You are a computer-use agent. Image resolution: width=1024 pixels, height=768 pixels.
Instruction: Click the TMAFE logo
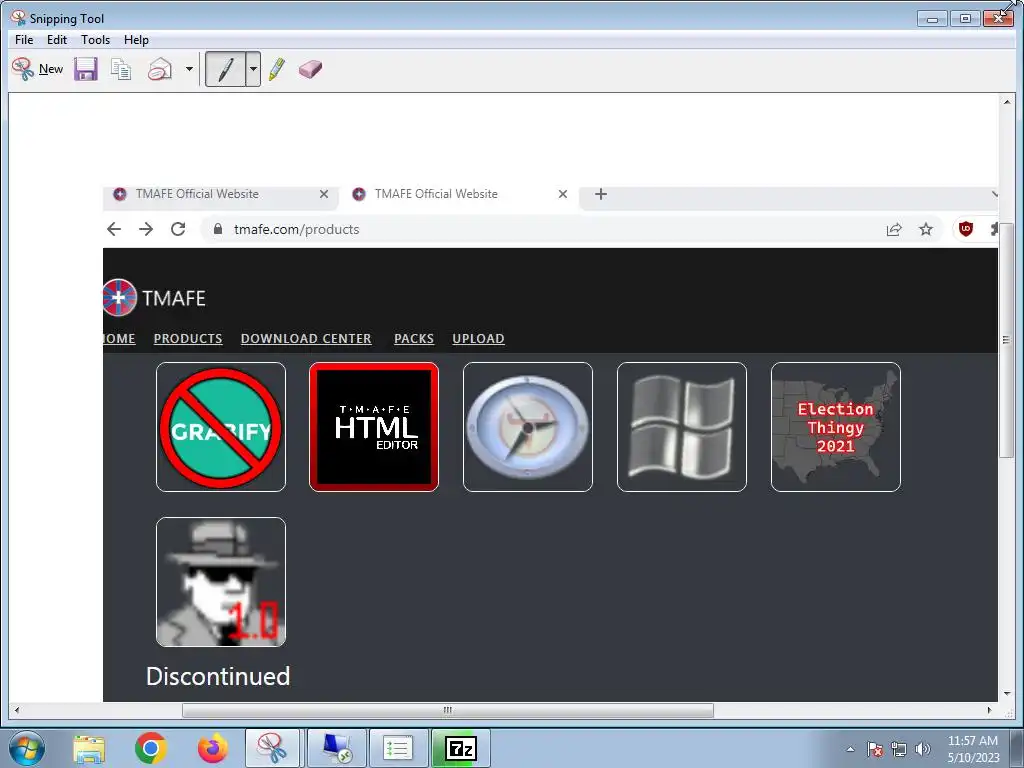pos(155,298)
